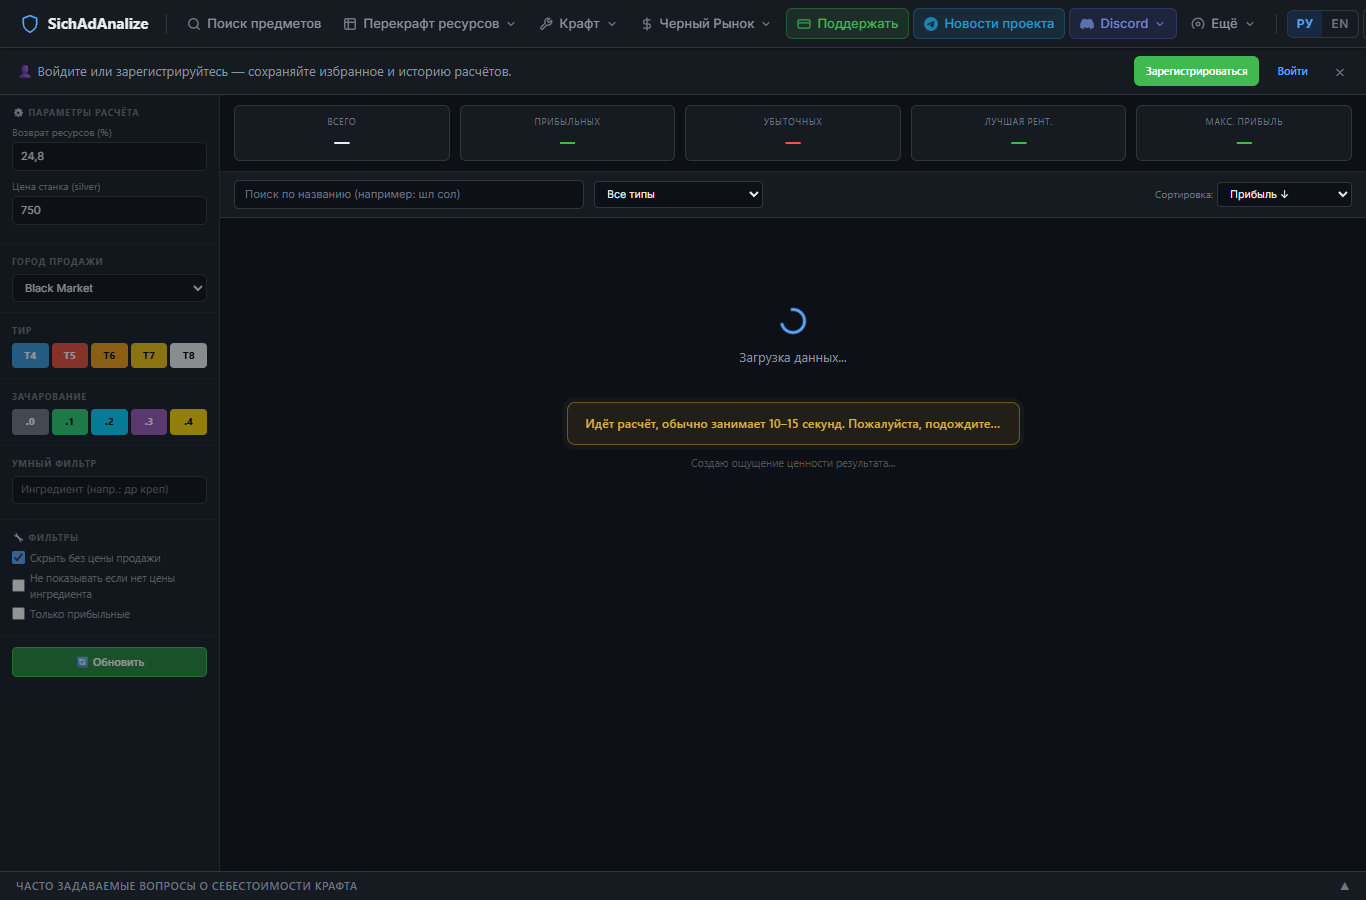Image resolution: width=1366 pixels, height=900 pixels.
Task: Open the Все типы dropdown
Action: tap(678, 194)
